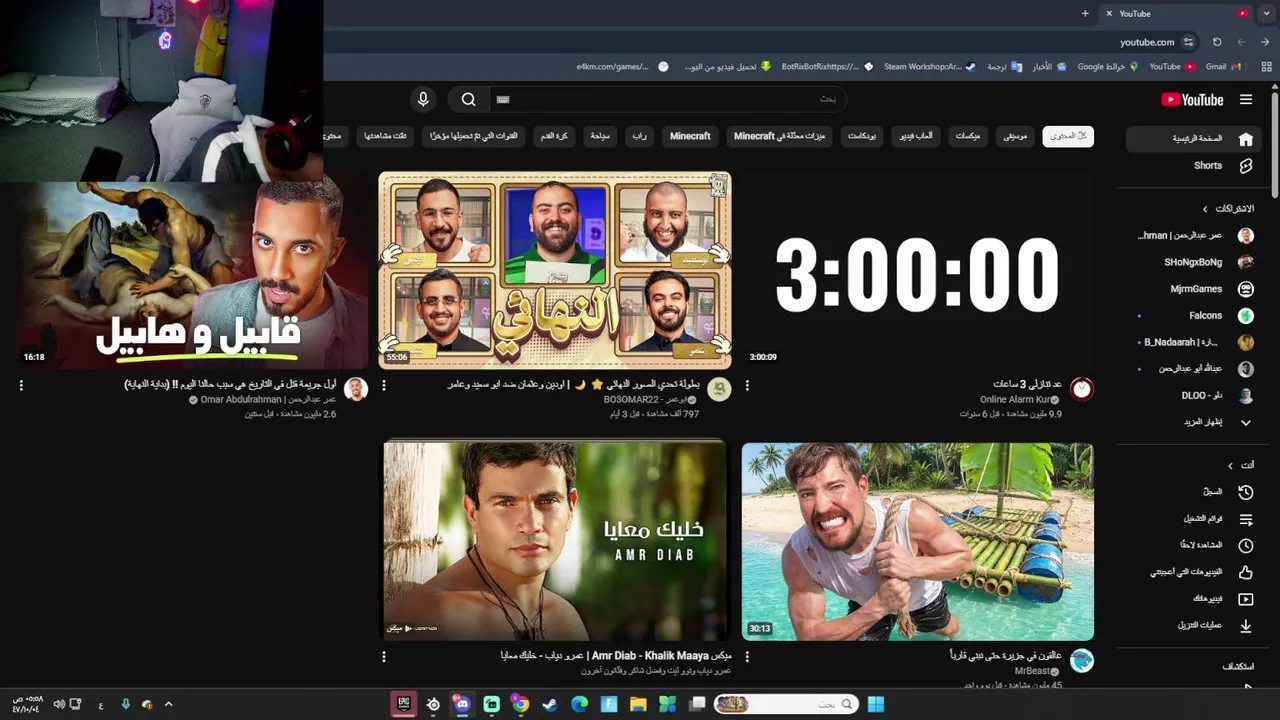This screenshot has width=1280, height=720.
Task: Open Playlists (قوائم التشغيل) in sidebar
Action: tap(1194, 519)
